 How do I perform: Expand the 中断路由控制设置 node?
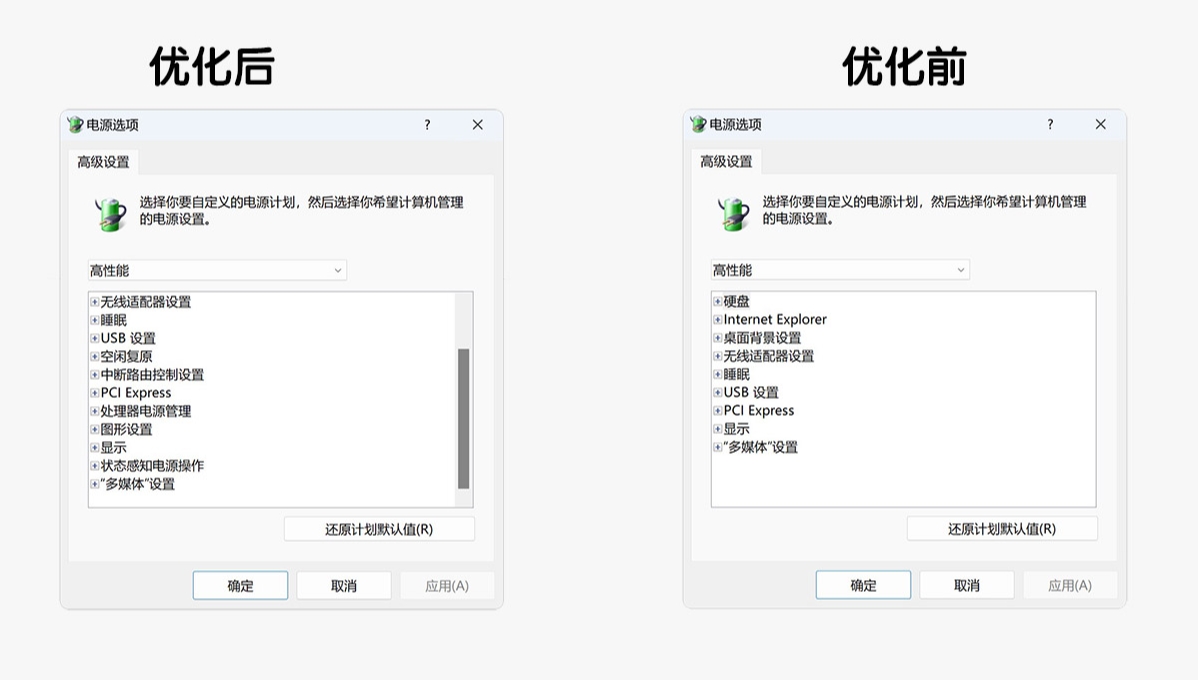(x=94, y=375)
